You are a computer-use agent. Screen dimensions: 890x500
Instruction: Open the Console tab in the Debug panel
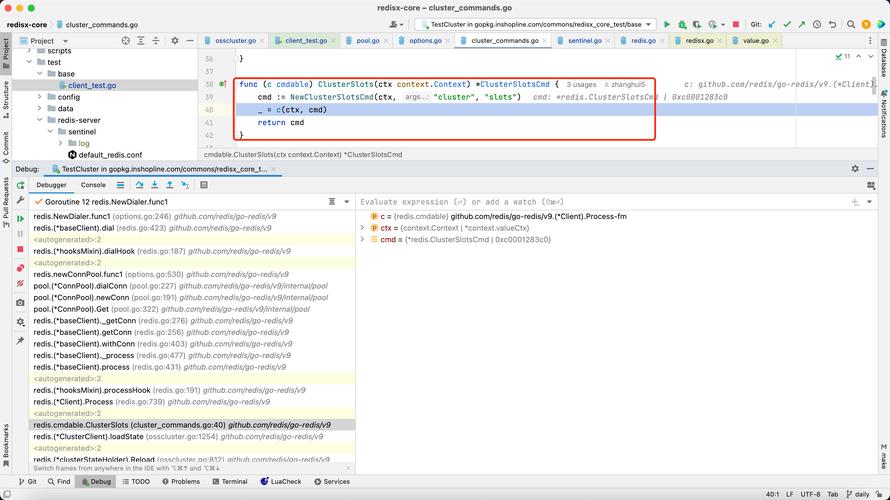[93, 185]
